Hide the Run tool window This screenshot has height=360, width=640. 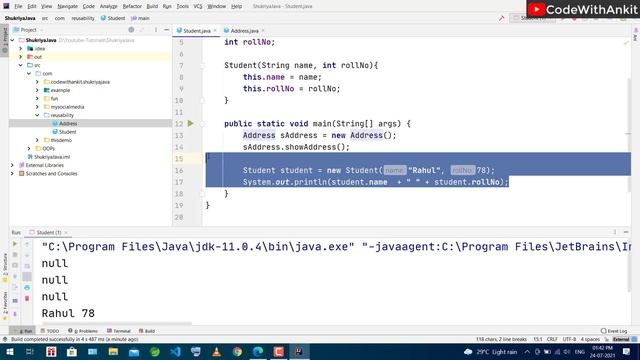pos(626,232)
